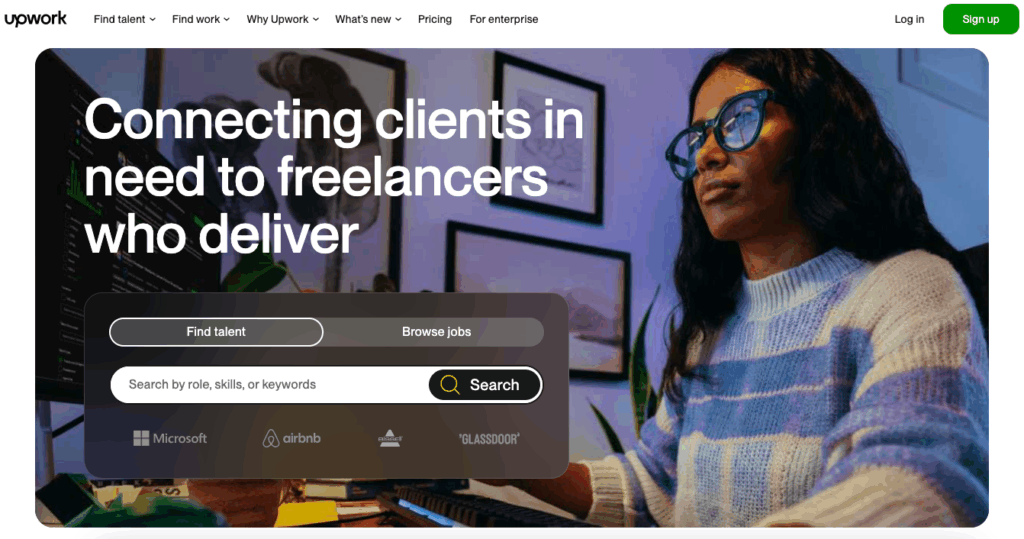The image size is (1024, 539).
Task: Open the Pricing page
Action: [x=435, y=20]
